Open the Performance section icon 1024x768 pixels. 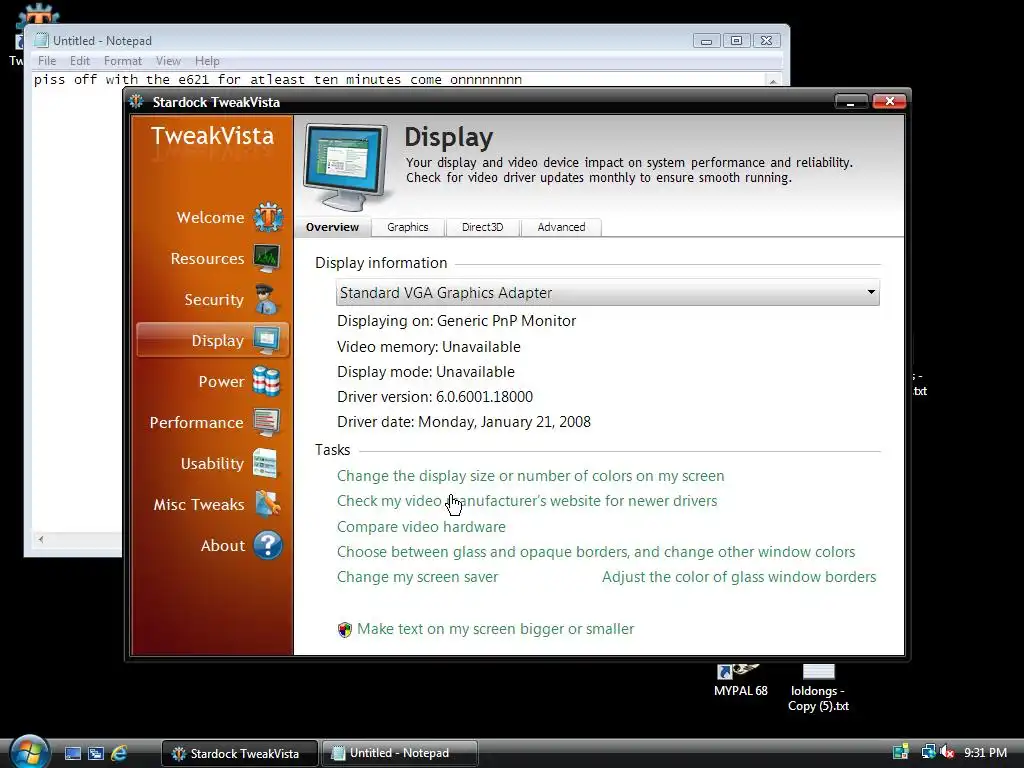click(266, 423)
